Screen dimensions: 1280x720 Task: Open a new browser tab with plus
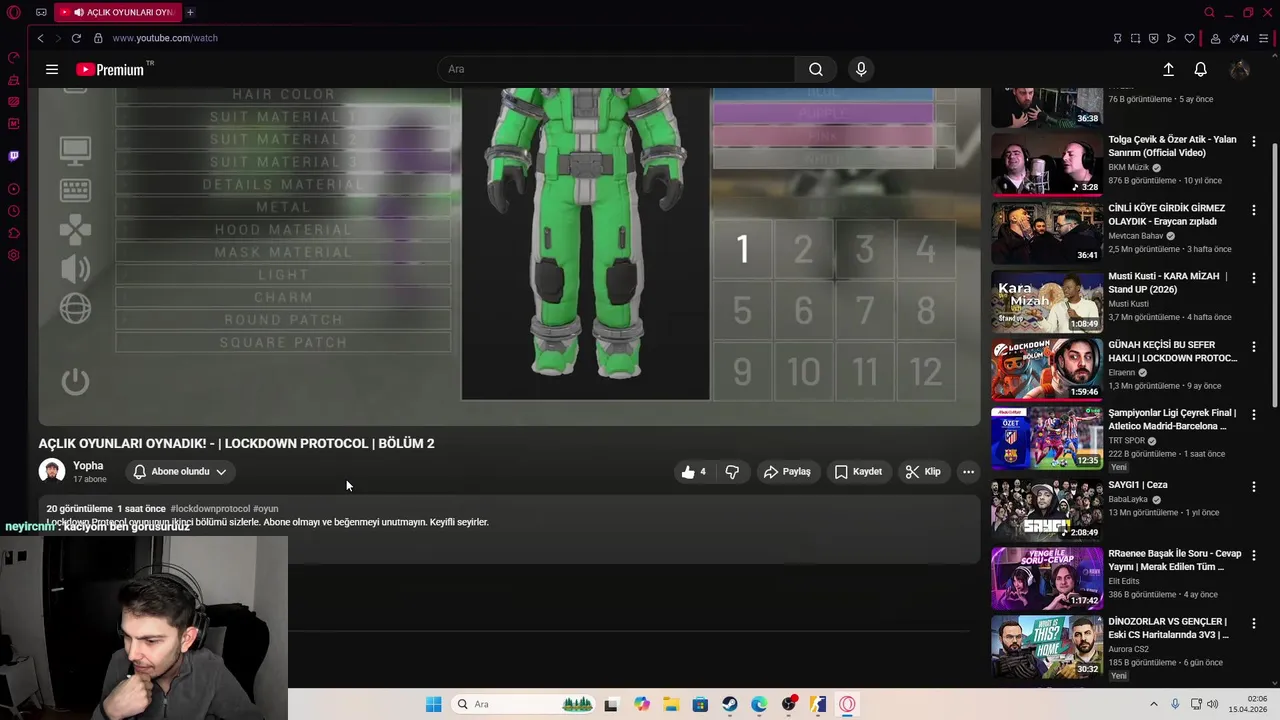(x=190, y=12)
